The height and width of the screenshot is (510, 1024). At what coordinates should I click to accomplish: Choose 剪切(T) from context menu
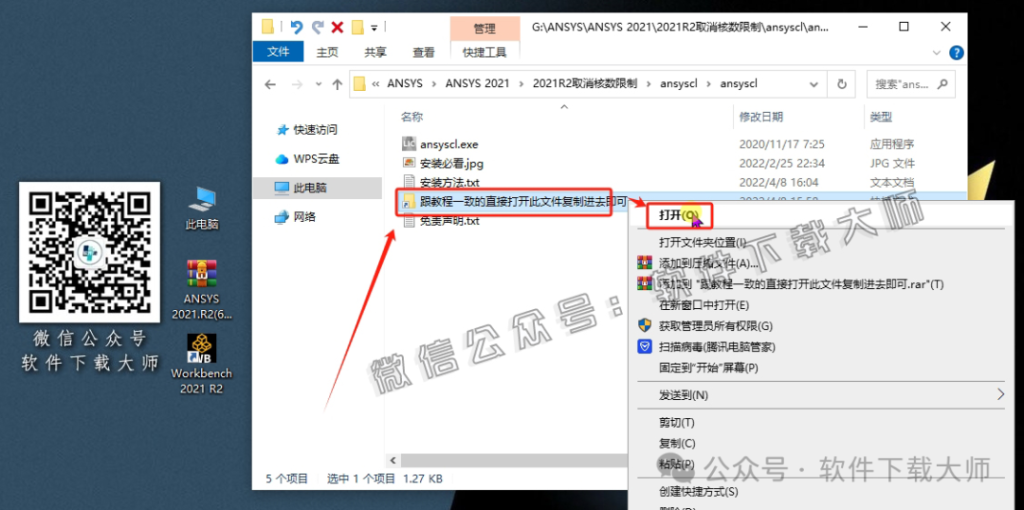pos(677,422)
